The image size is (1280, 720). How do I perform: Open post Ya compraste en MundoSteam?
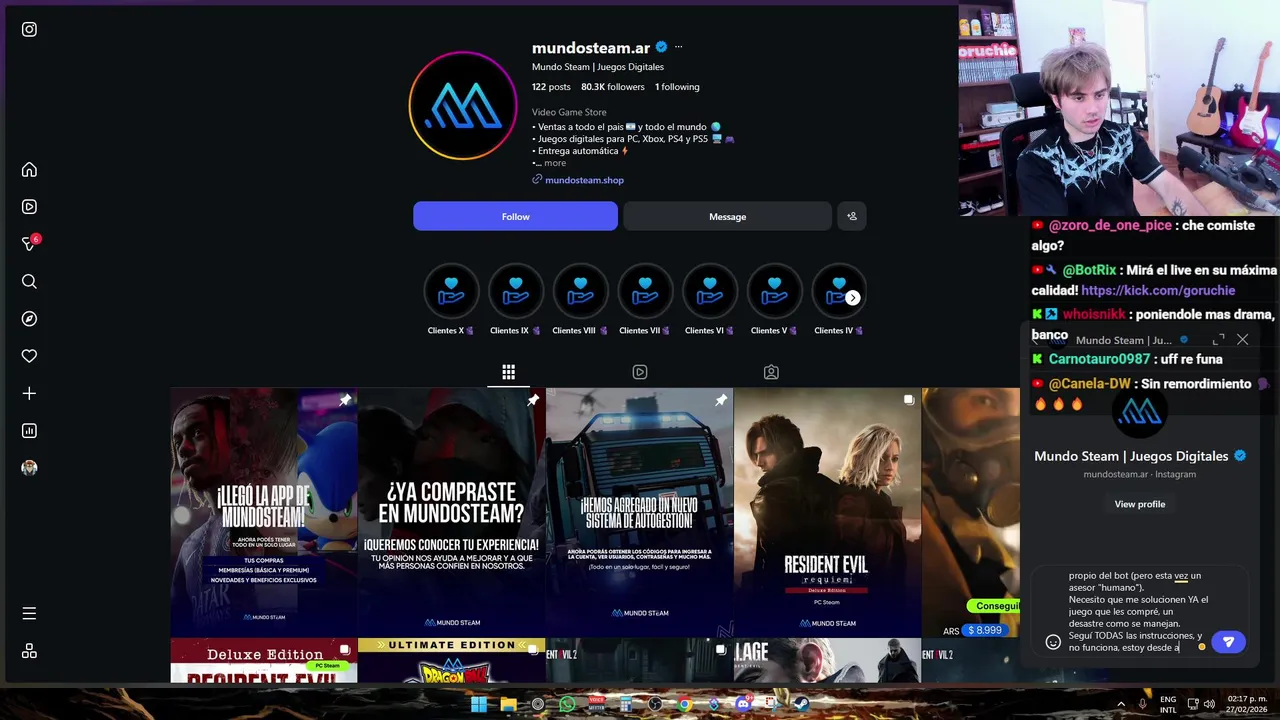(452, 512)
